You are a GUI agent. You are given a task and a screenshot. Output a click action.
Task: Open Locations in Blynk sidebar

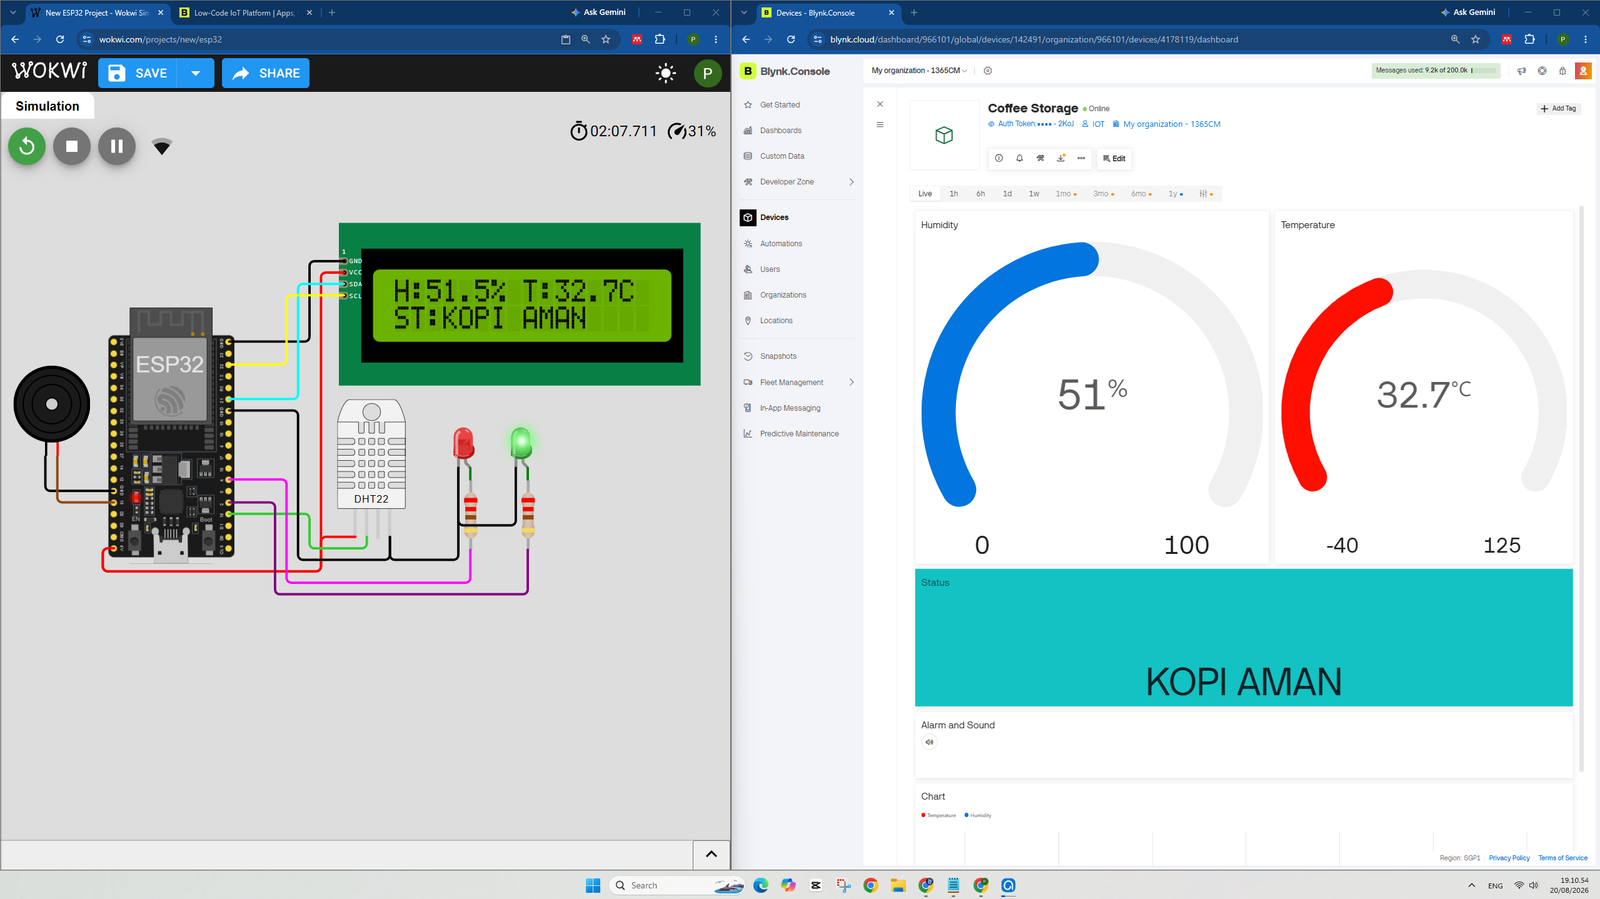pos(776,321)
